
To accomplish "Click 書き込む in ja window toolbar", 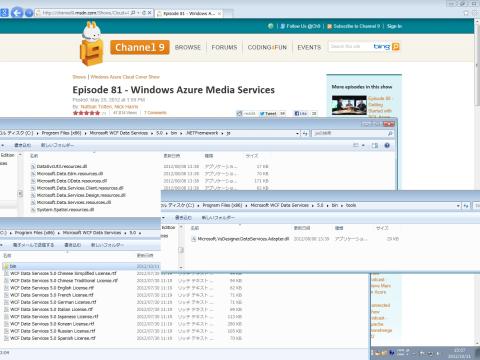I will (22, 145).
